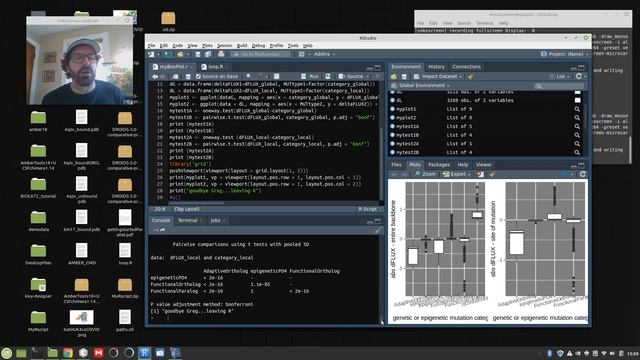Image resolution: width=640 pixels, height=360 pixels.
Task: Open the Project (None) dropdown
Action: point(564,54)
